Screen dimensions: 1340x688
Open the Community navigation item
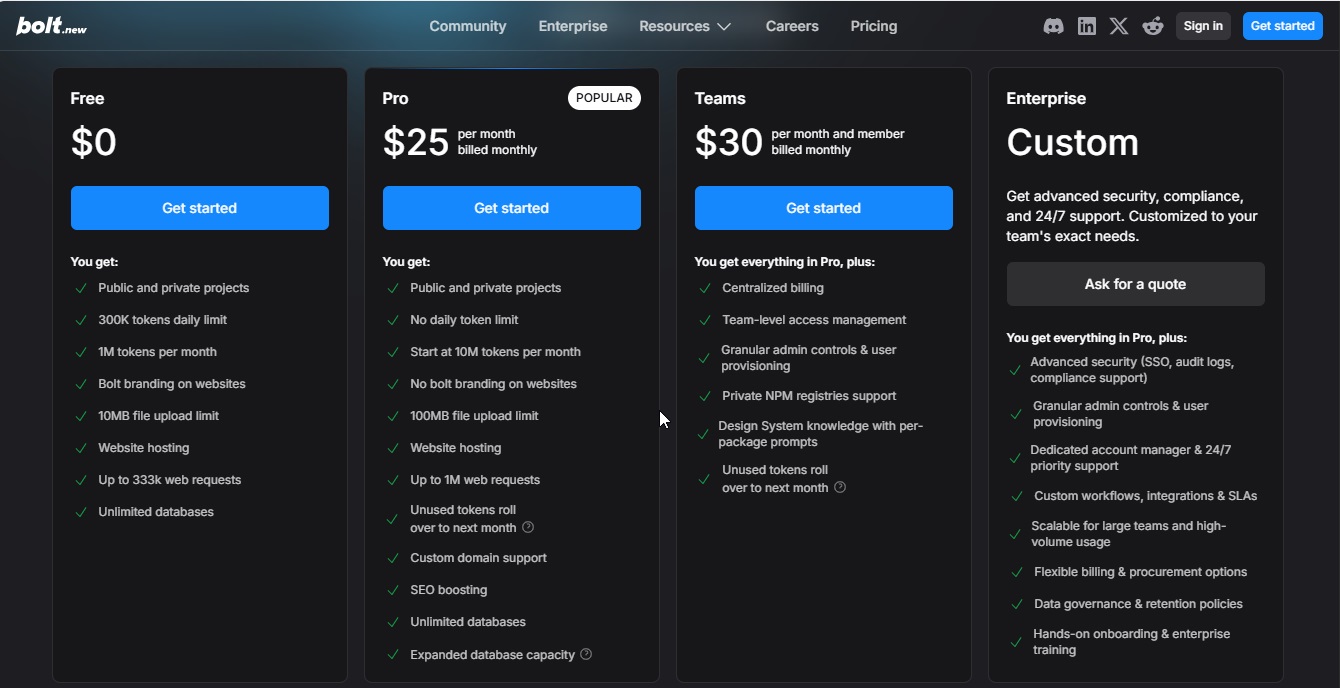coord(468,26)
